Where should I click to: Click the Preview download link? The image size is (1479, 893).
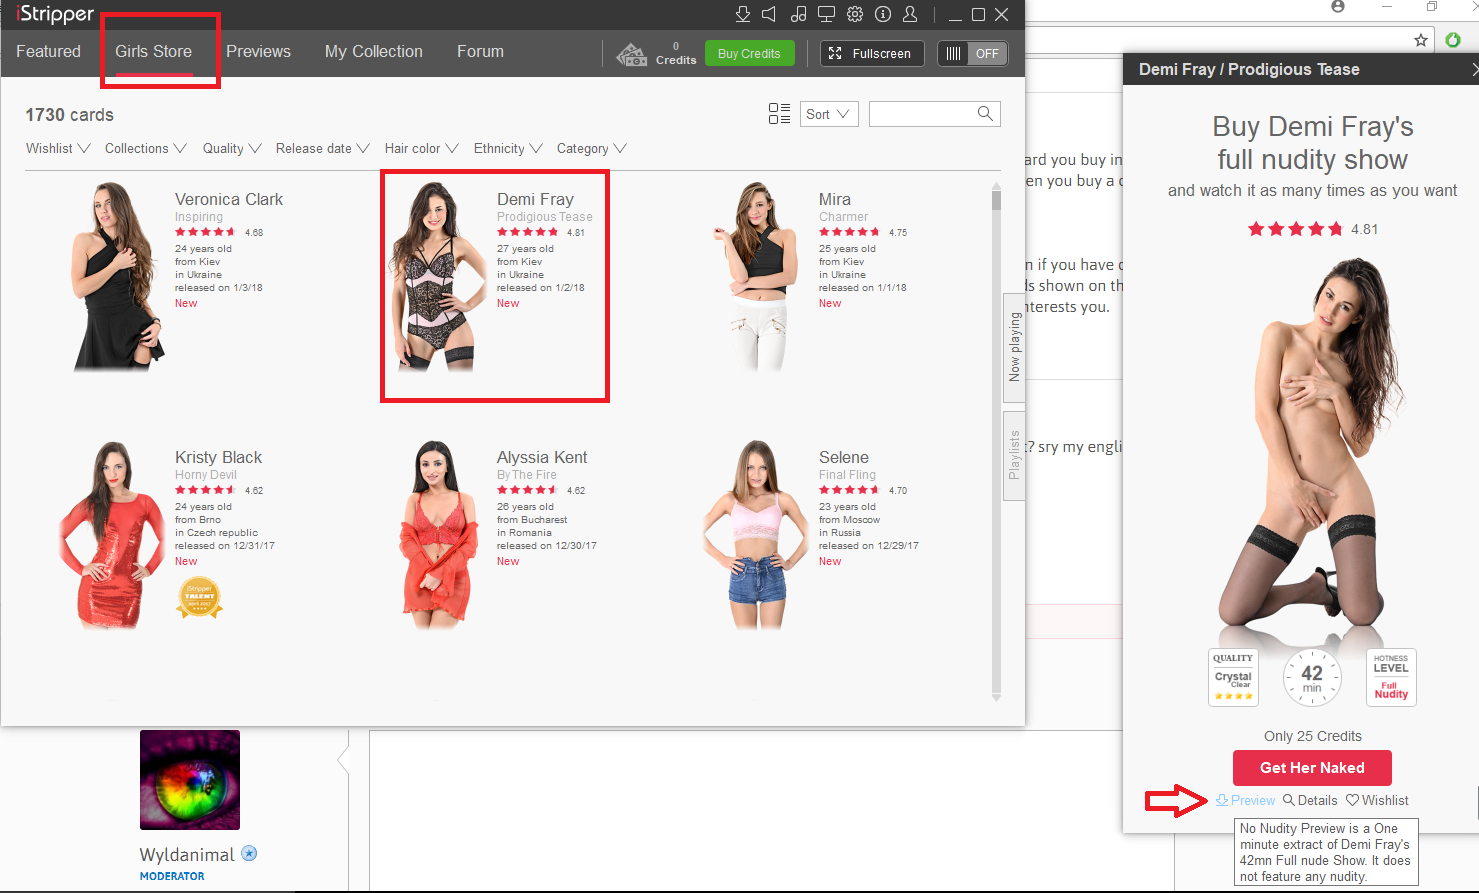click(1245, 800)
